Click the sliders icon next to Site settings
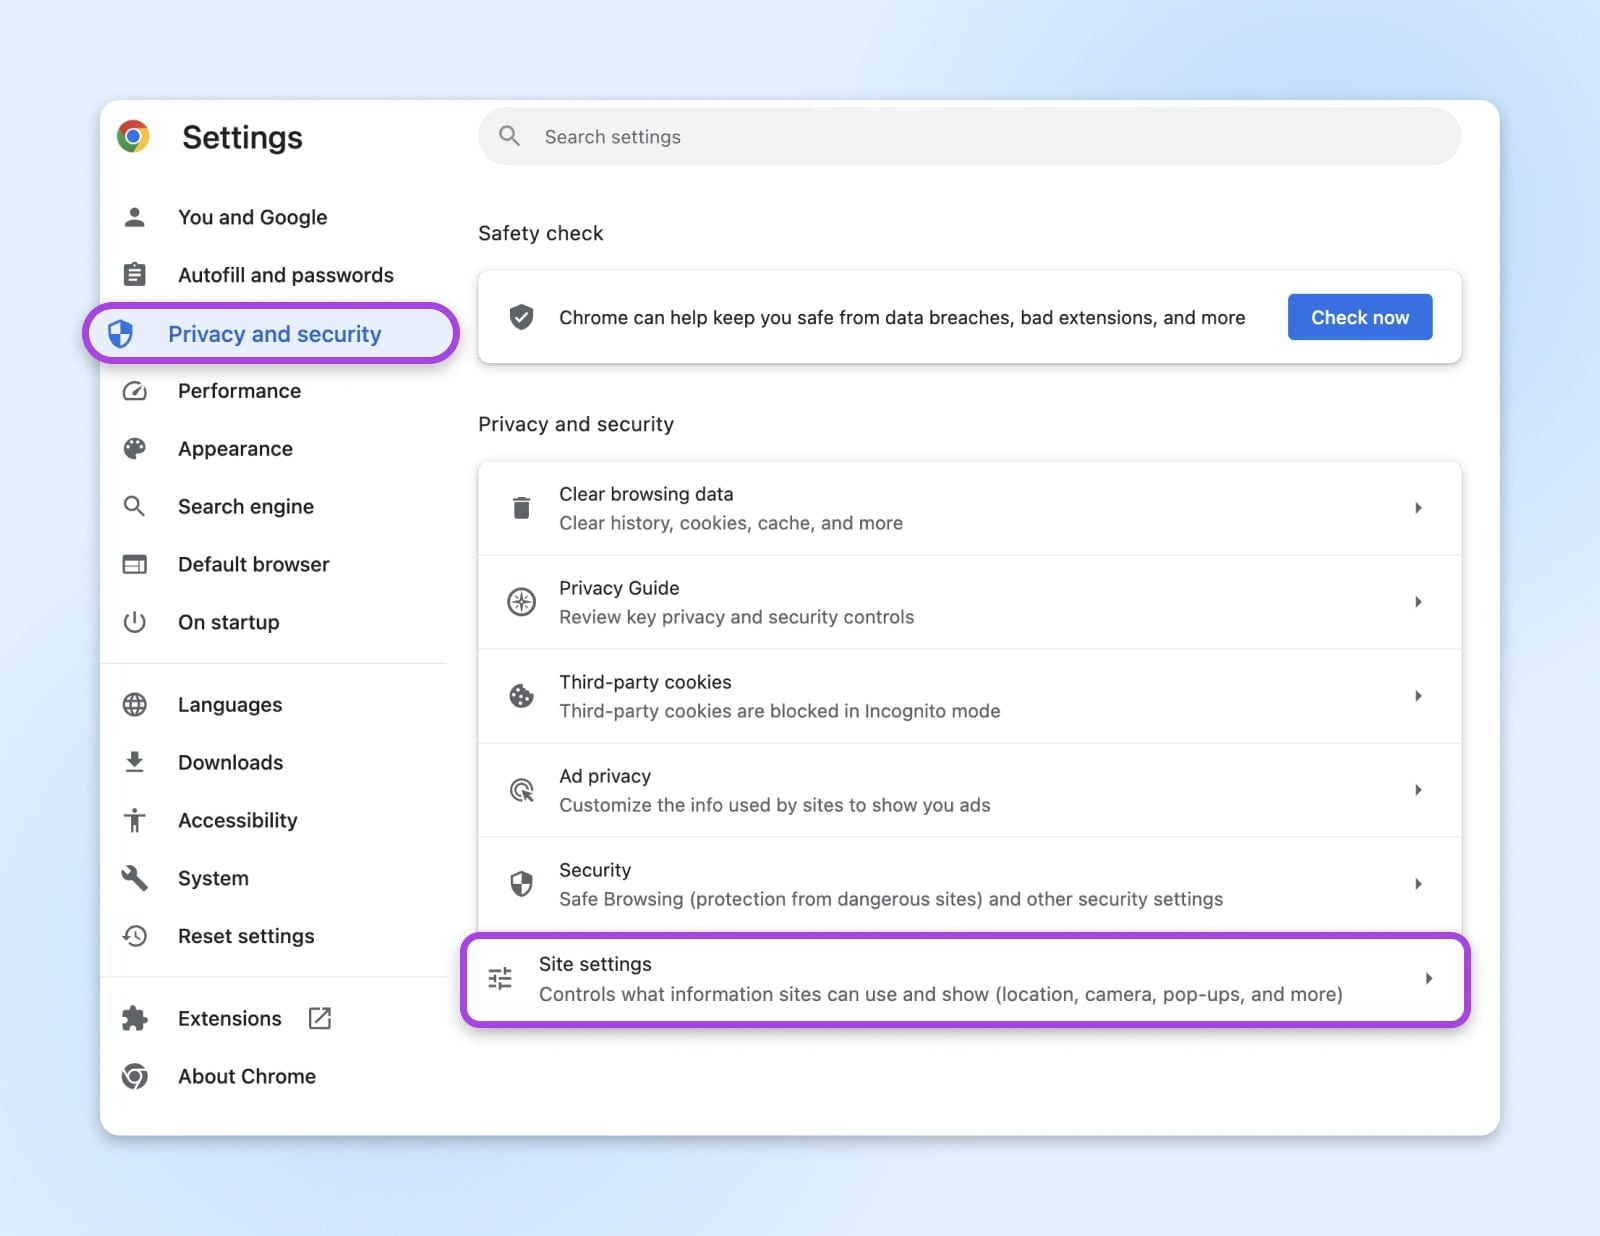The height and width of the screenshot is (1236, 1600). (499, 978)
